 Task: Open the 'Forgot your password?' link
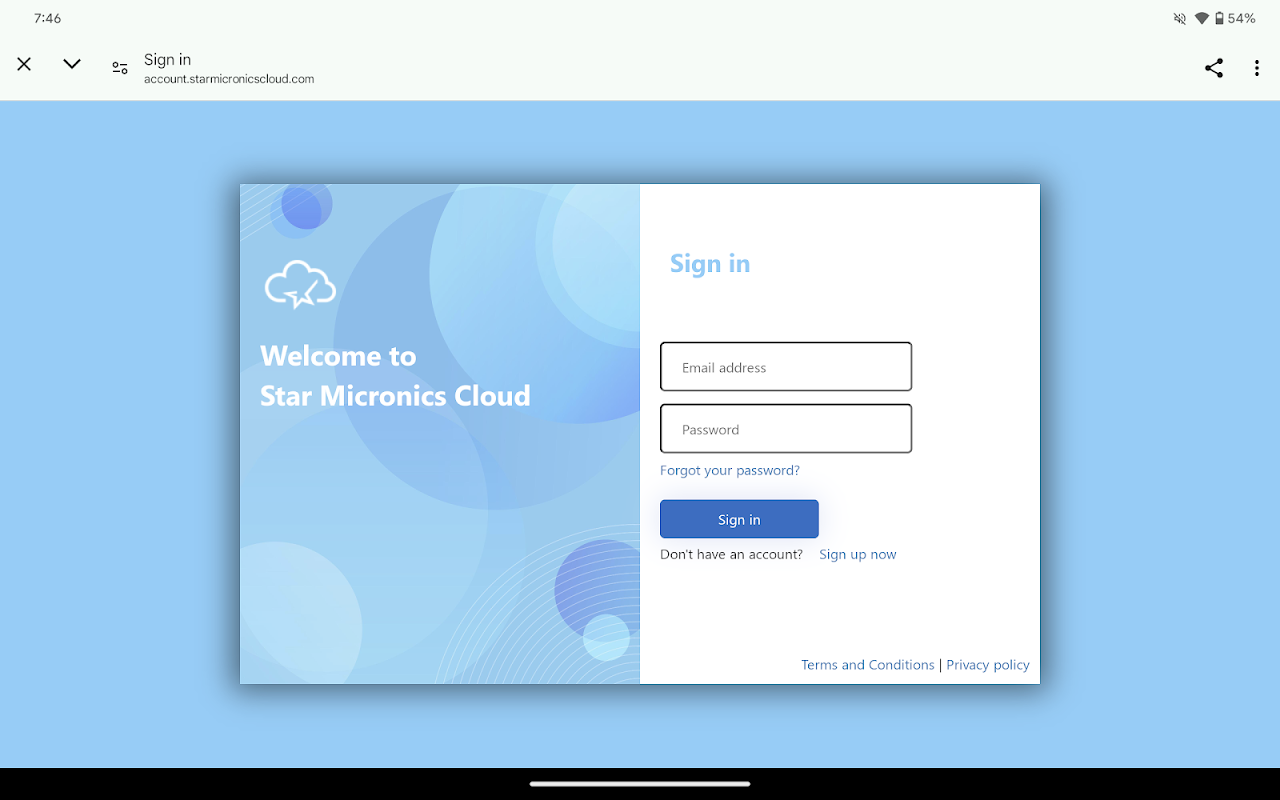[x=730, y=470]
